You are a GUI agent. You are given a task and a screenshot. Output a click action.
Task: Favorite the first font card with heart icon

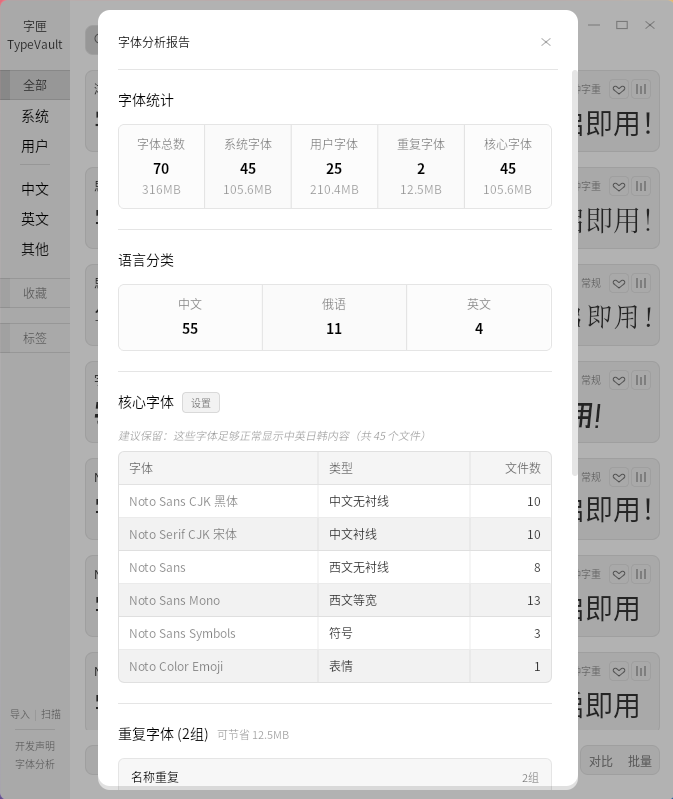619,90
